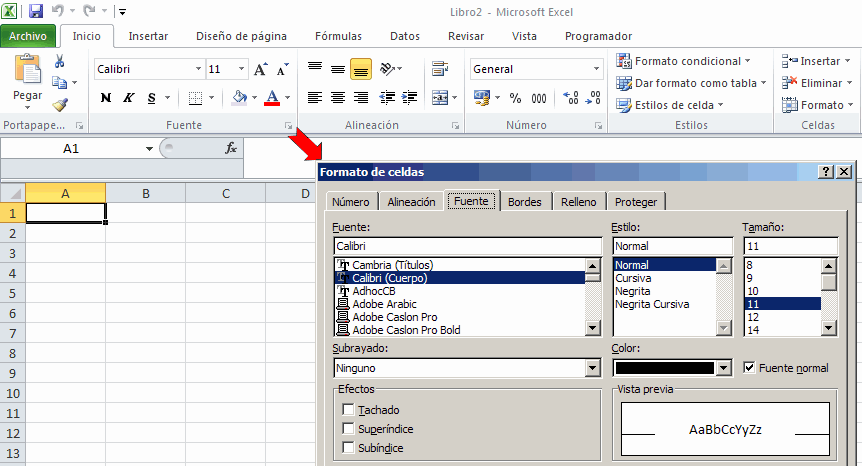Image resolution: width=862 pixels, height=466 pixels.
Task: Click the decrease indent icon
Action: click(x=387, y=98)
